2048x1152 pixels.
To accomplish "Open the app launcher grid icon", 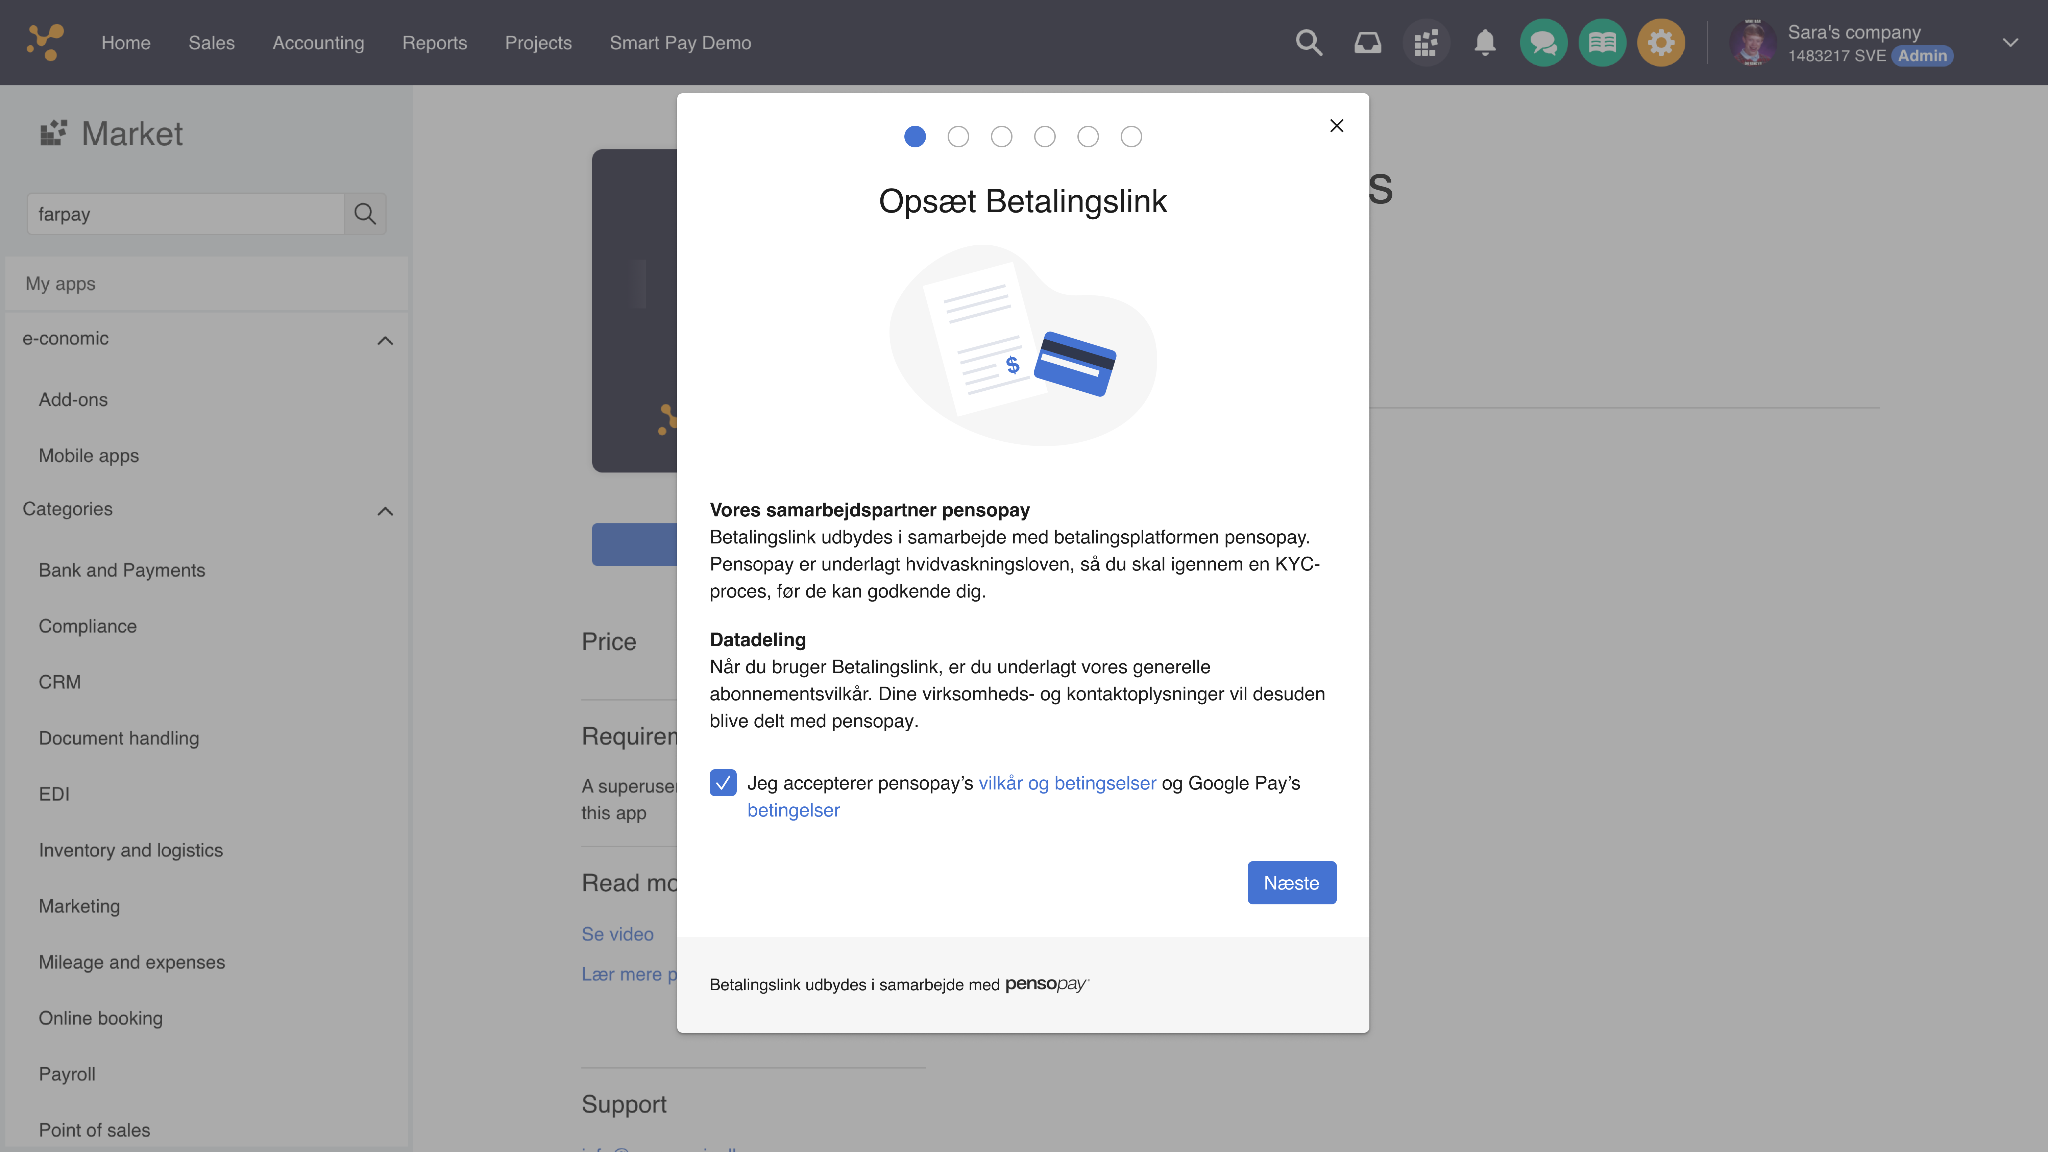I will 1427,42.
